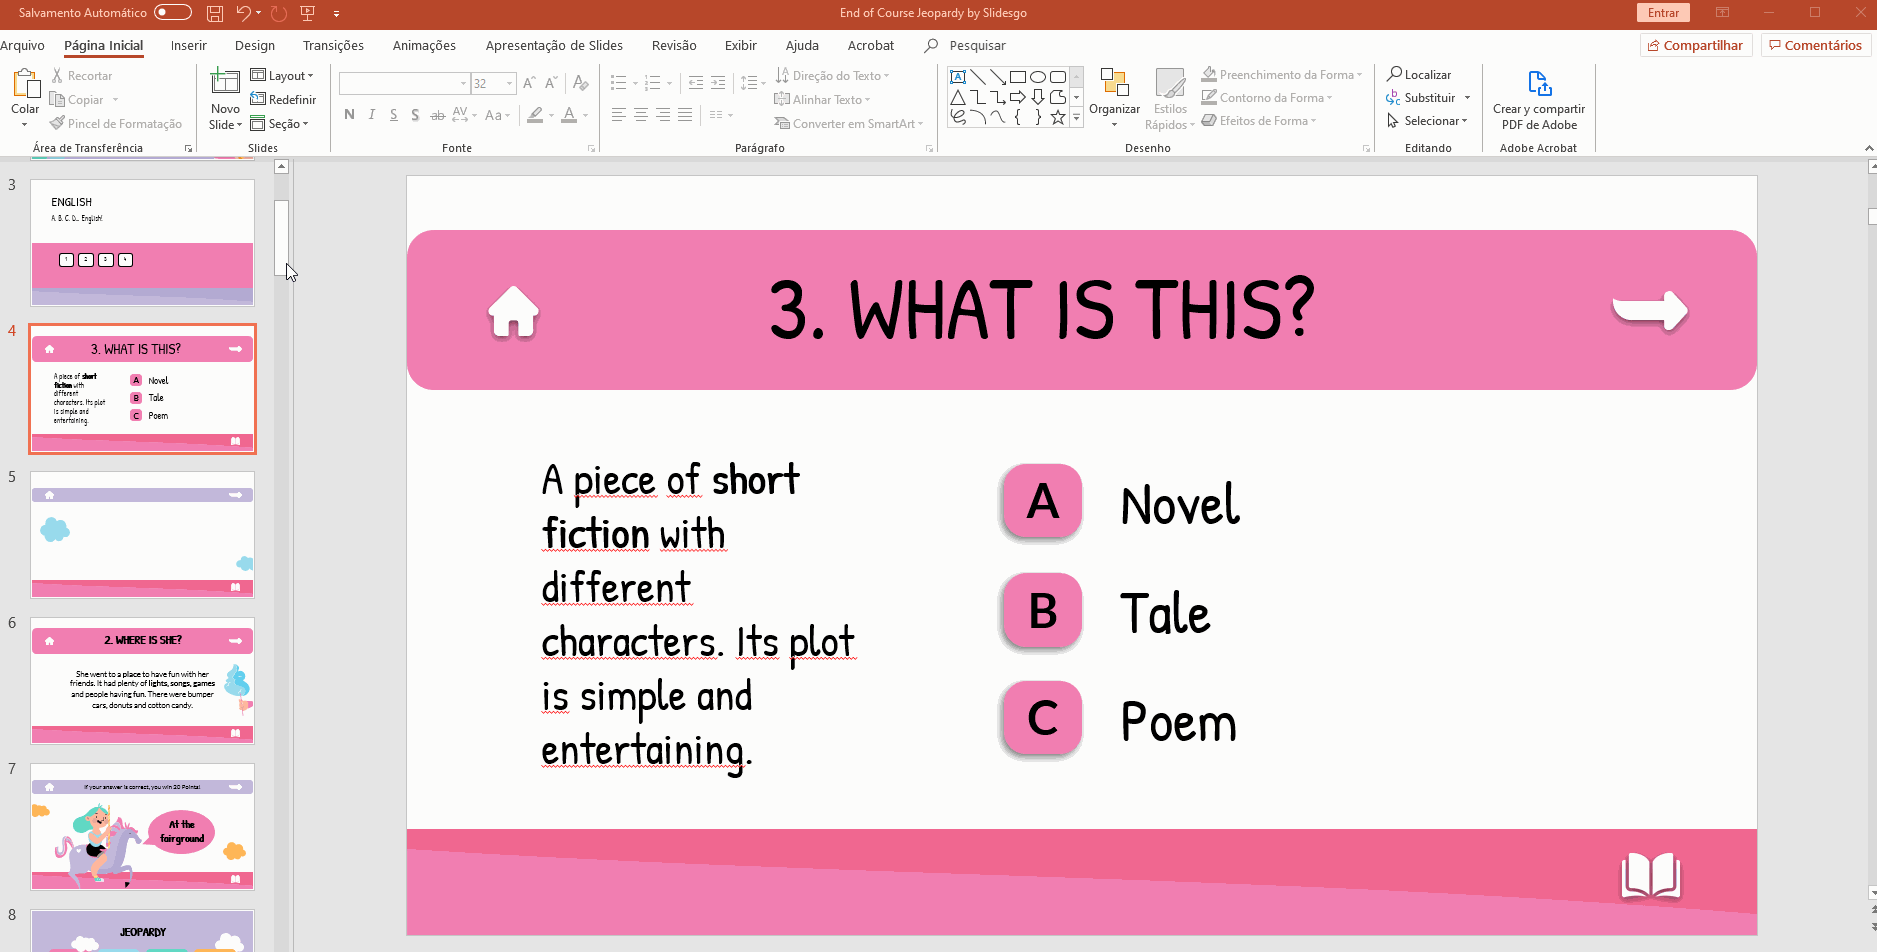Click the white arrow on slide header
The height and width of the screenshot is (952, 1877).
click(1650, 309)
